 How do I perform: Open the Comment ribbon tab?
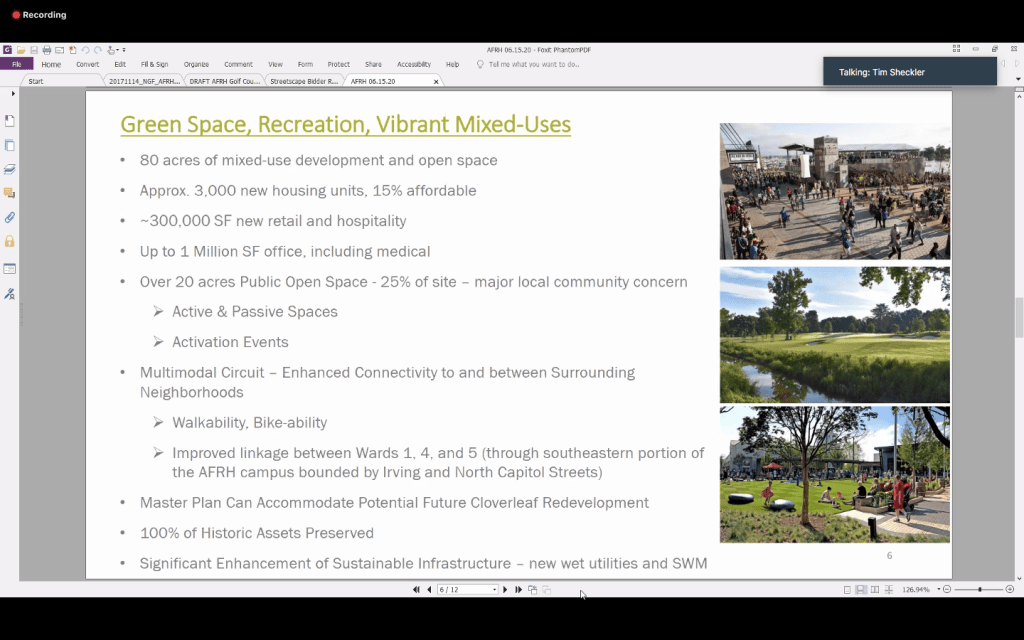coord(238,64)
